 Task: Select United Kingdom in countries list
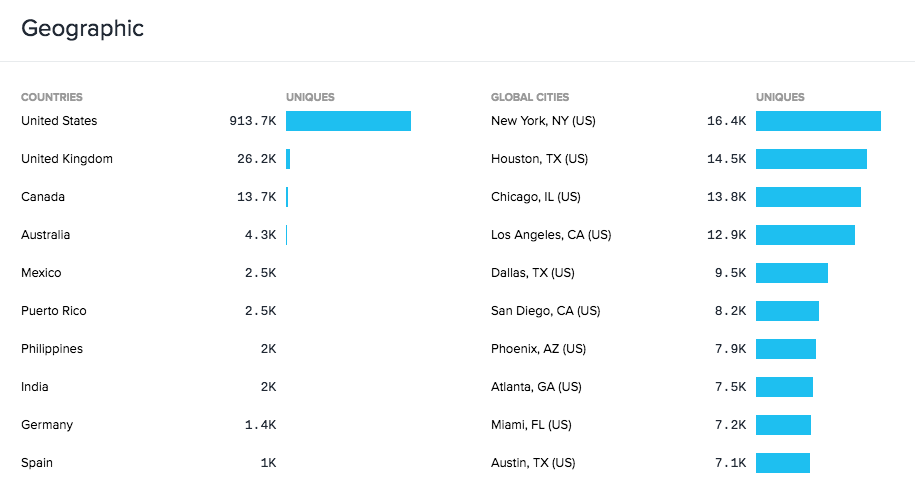pyautogui.click(x=67, y=159)
